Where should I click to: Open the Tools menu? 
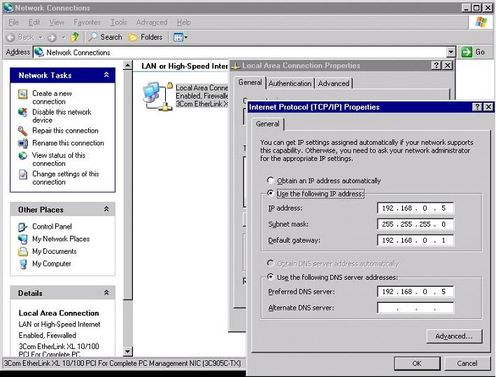pyautogui.click(x=119, y=22)
